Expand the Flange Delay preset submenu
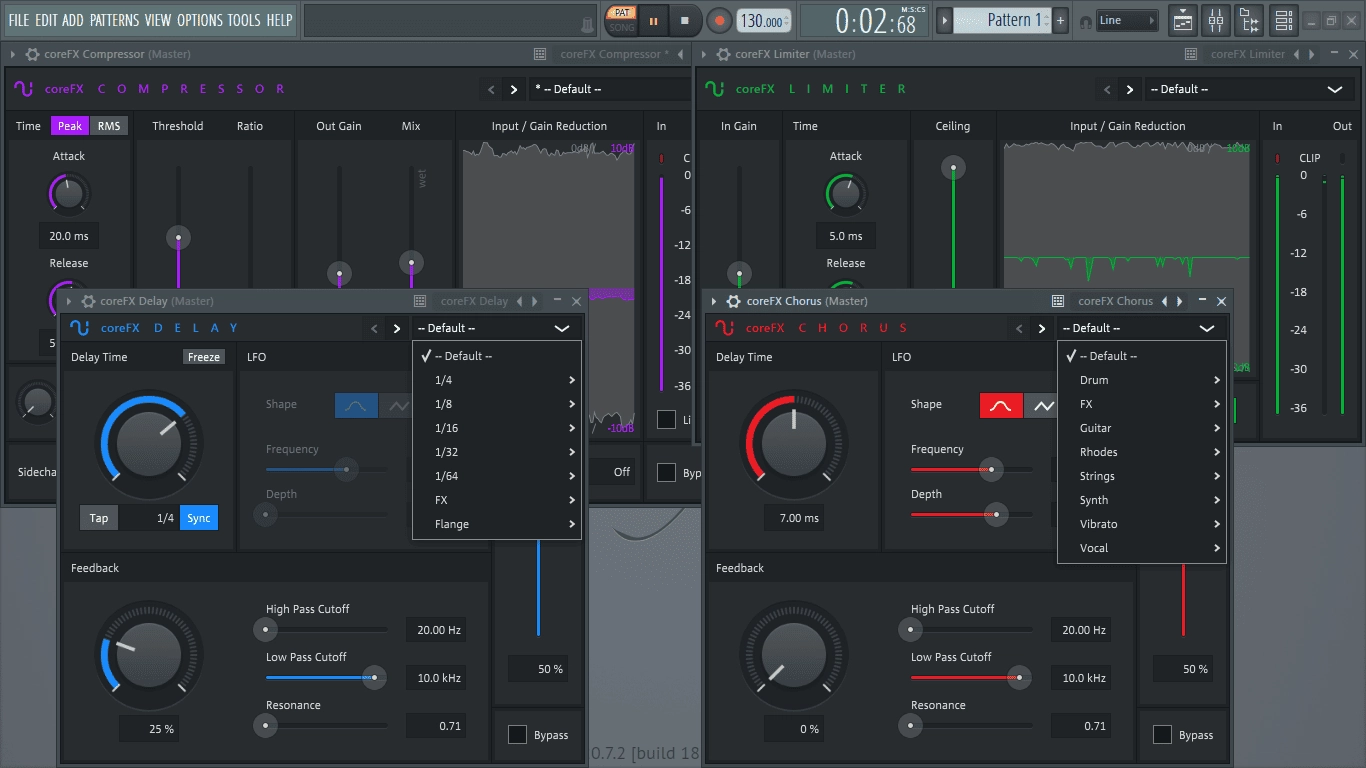The height and width of the screenshot is (768, 1366). (x=497, y=524)
